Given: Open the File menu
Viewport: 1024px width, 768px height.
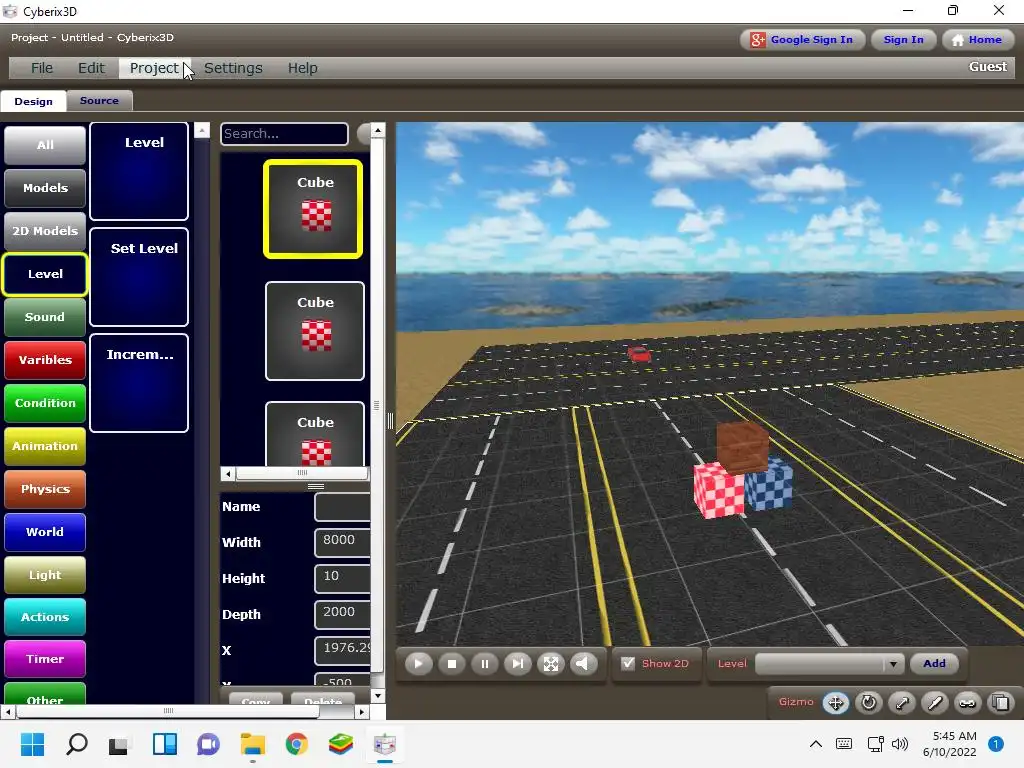Looking at the screenshot, I should point(42,68).
